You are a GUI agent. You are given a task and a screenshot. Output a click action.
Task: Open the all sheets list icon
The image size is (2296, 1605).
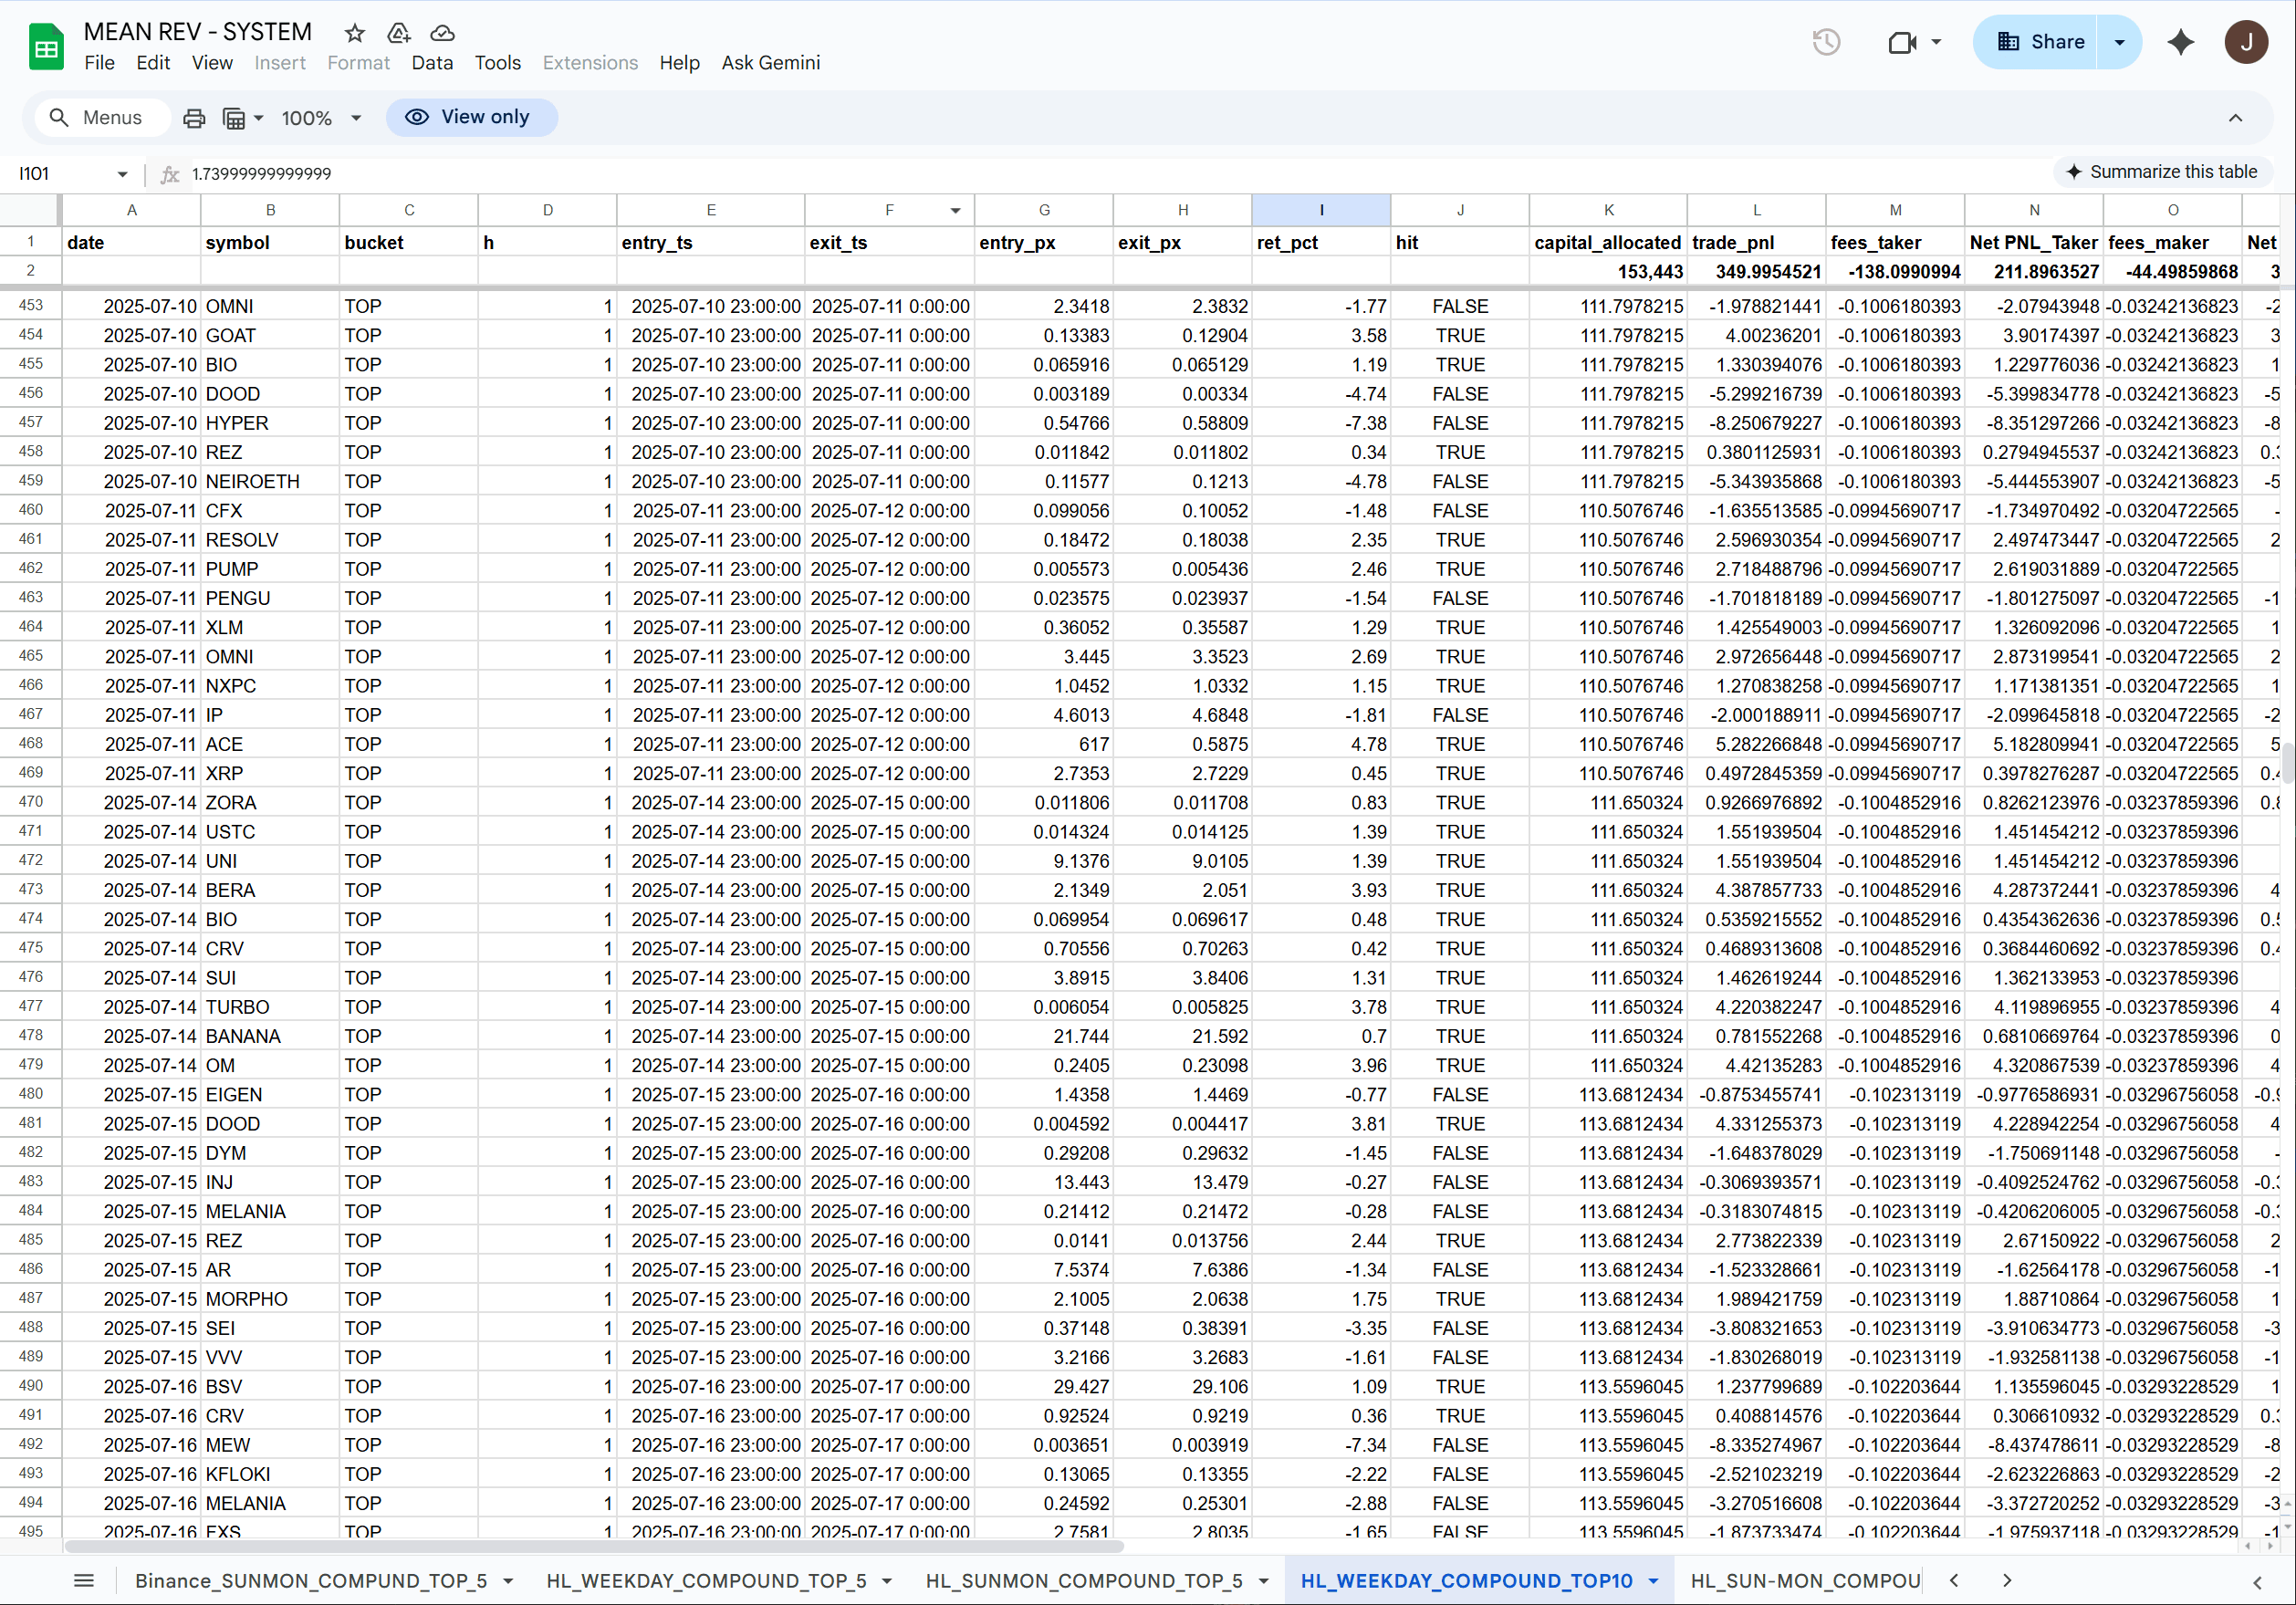click(84, 1581)
